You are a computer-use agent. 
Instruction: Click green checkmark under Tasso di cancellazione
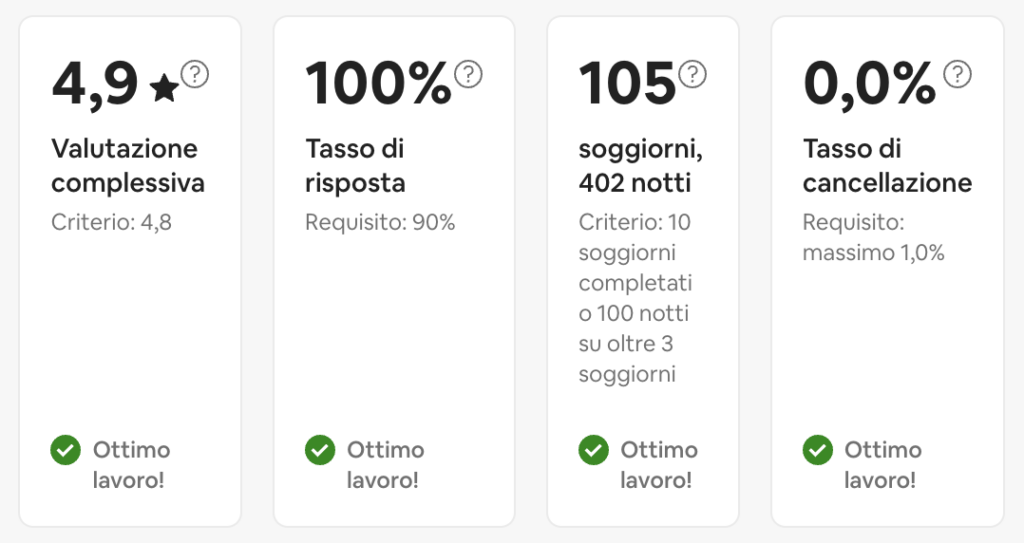pyautogui.click(x=818, y=451)
